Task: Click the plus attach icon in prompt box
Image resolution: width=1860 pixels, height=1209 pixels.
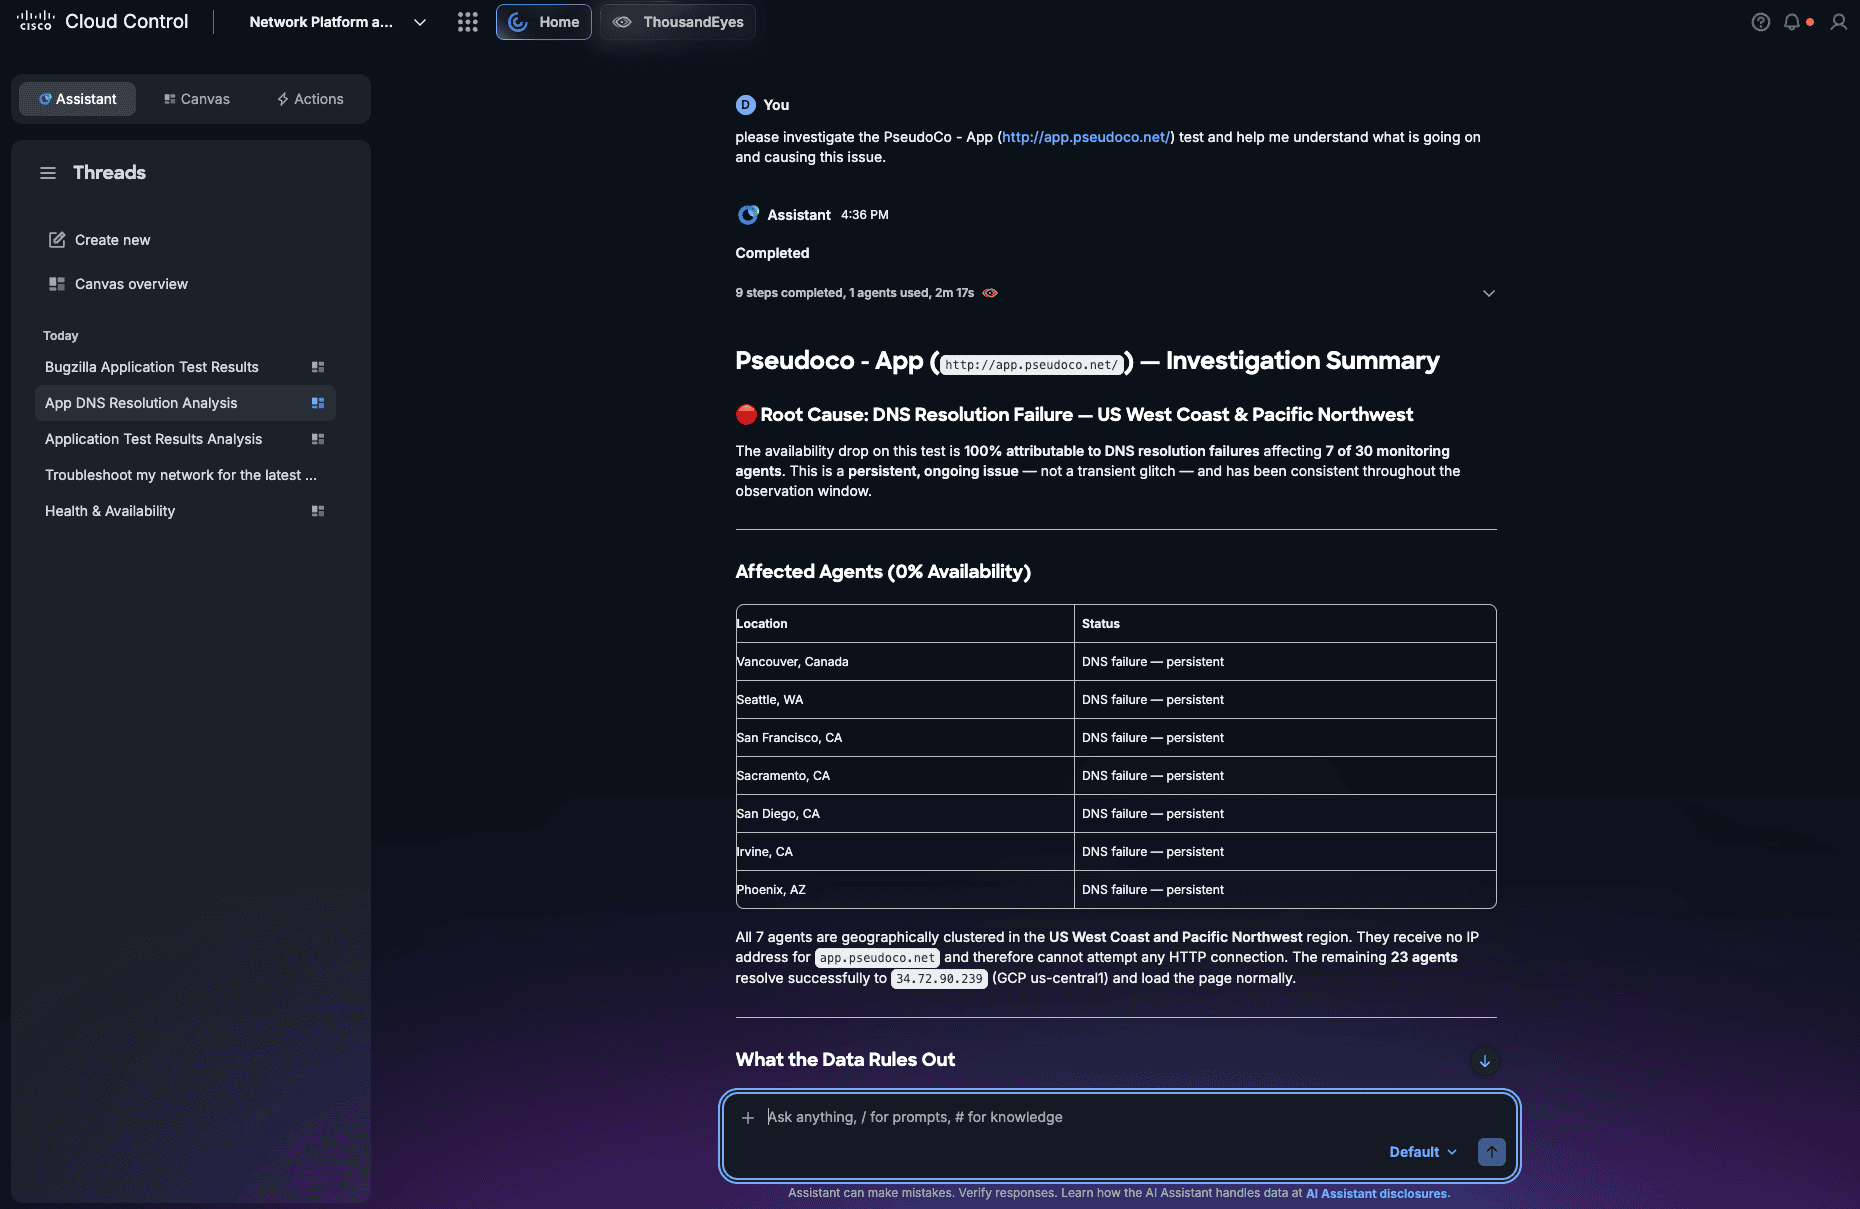Action: coord(748,1118)
